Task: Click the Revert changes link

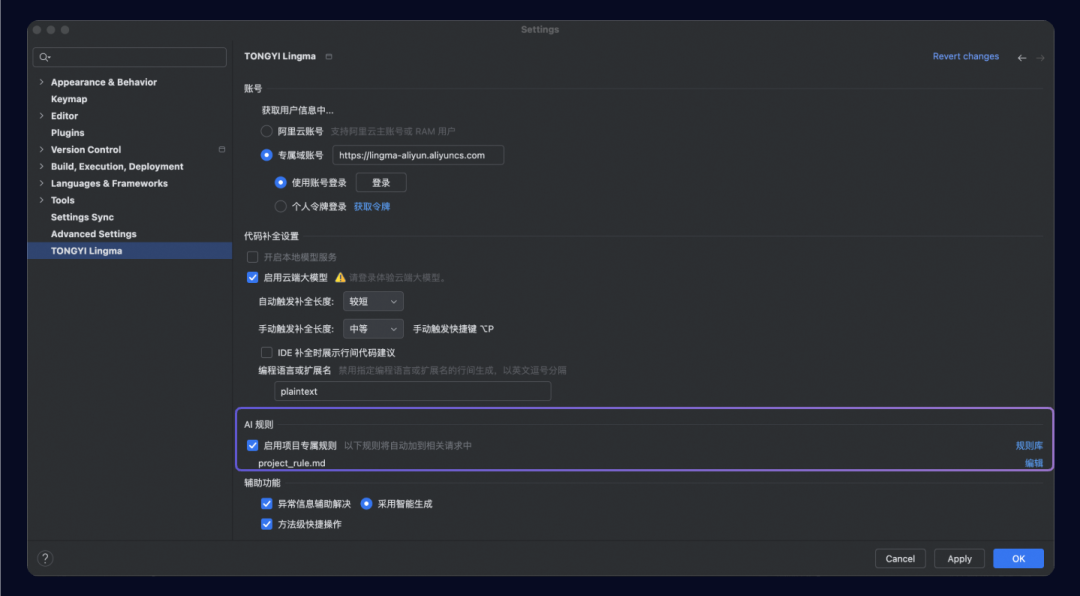Action: point(966,56)
